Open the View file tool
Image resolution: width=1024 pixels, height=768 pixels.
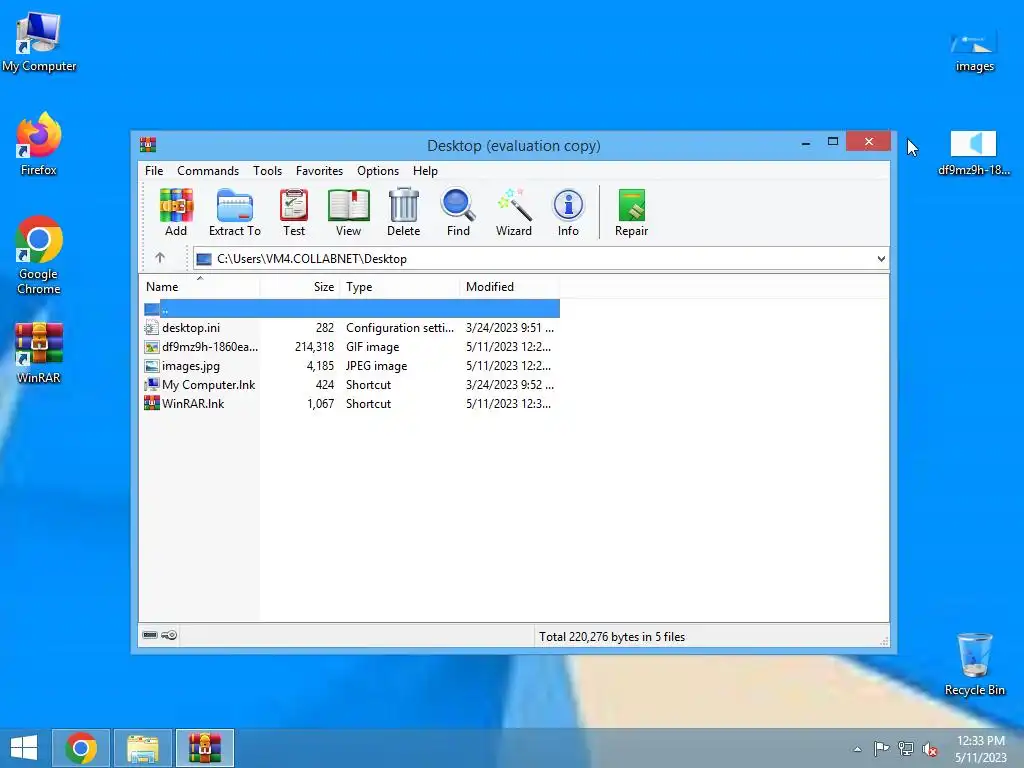coord(348,212)
